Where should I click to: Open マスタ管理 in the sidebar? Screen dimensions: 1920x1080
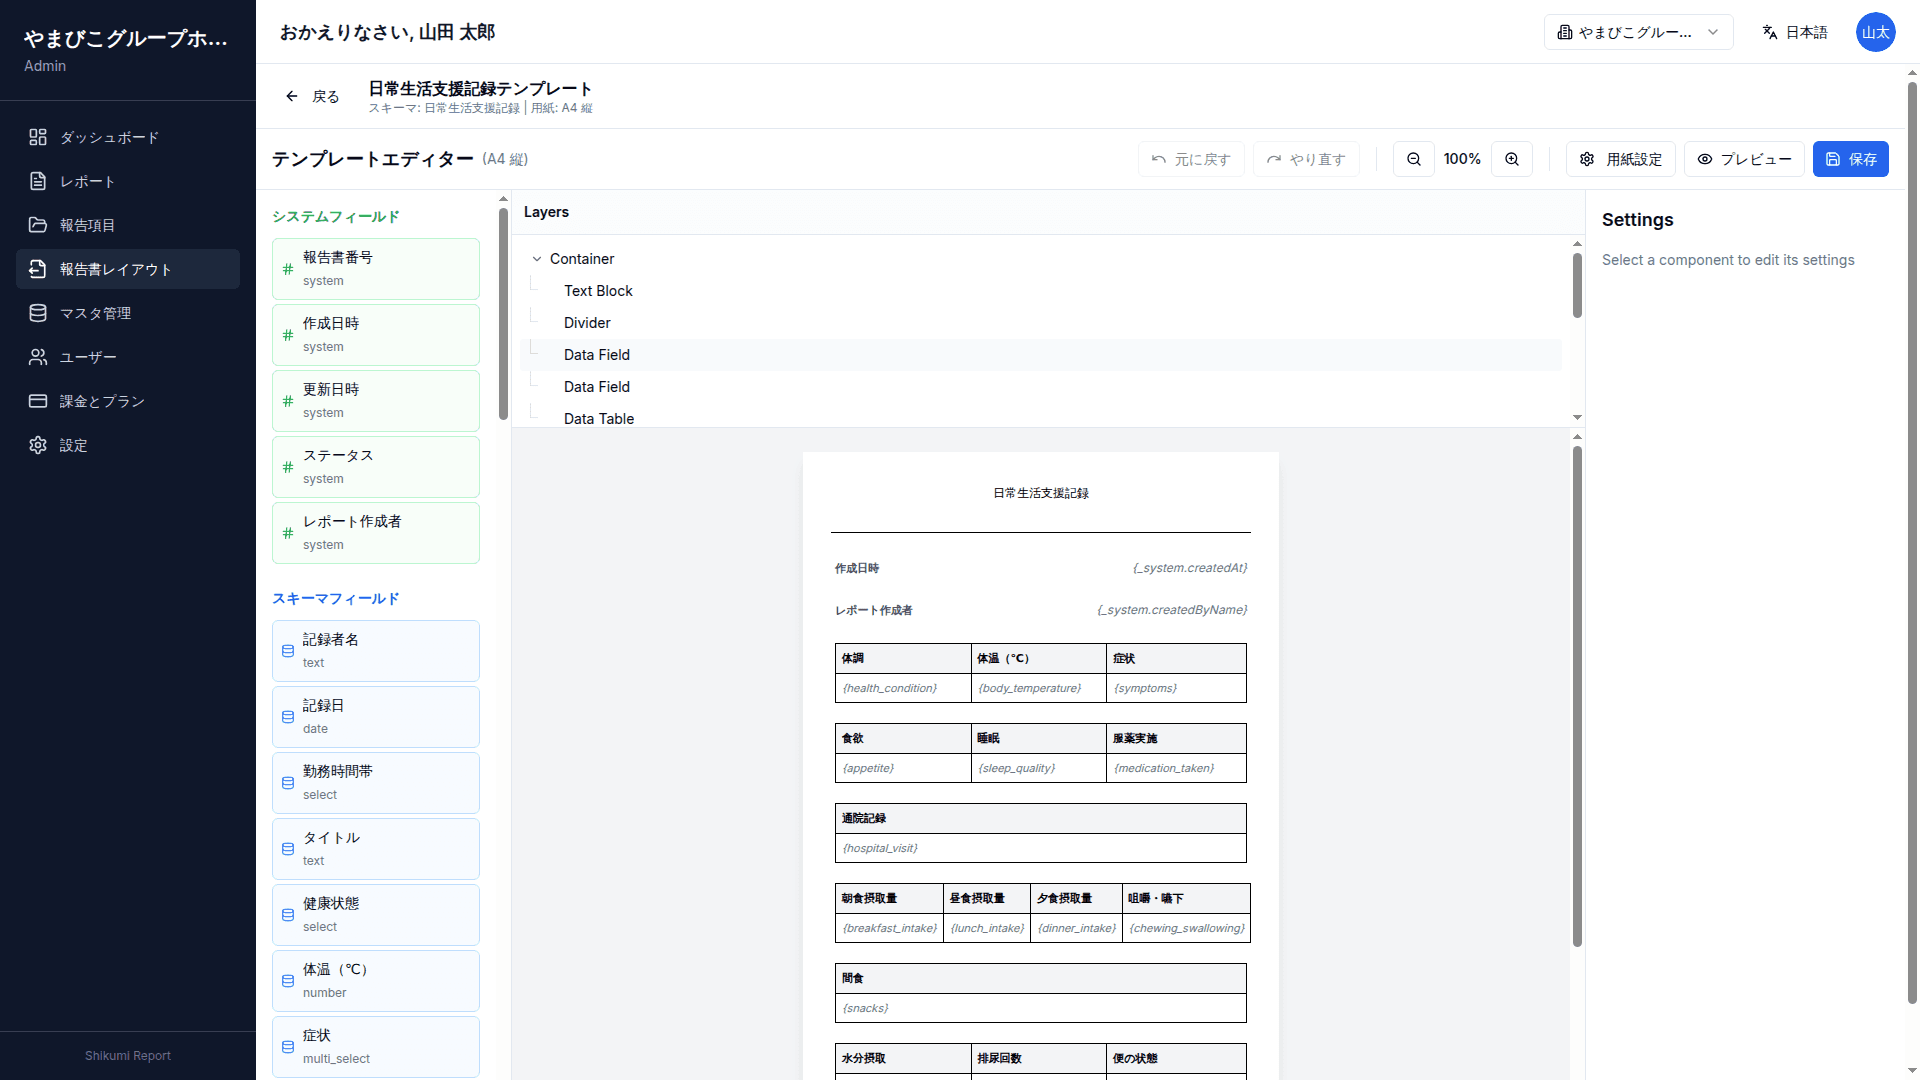coord(95,313)
